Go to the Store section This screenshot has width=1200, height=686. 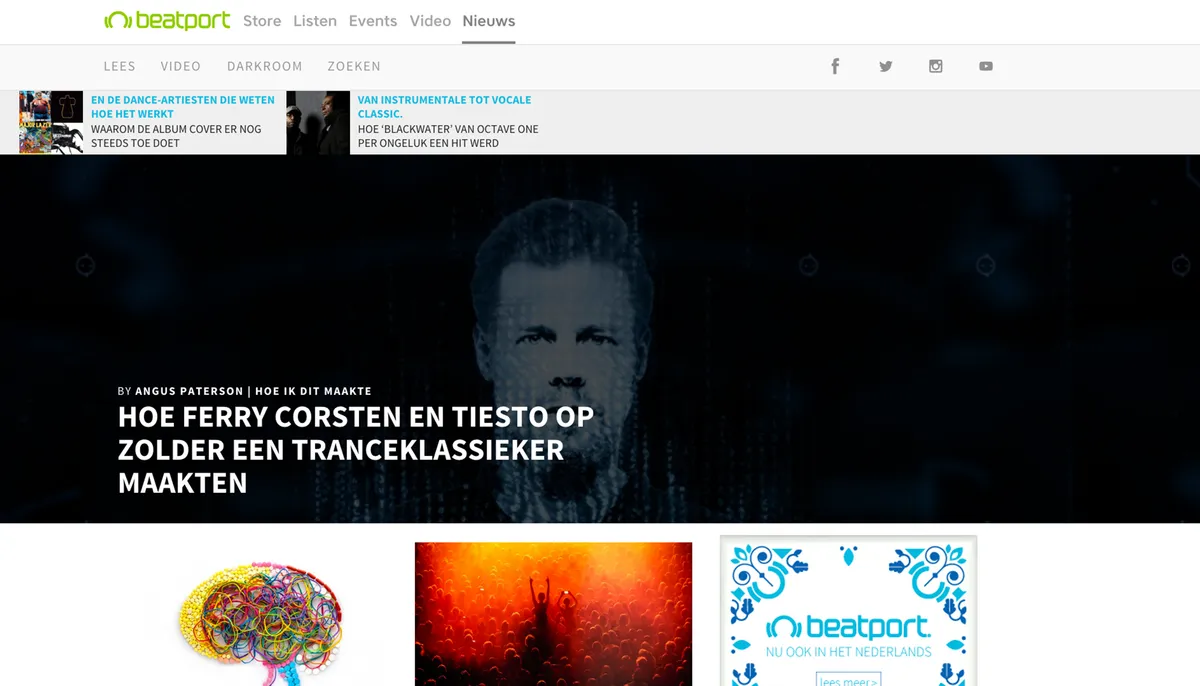pyautogui.click(x=262, y=21)
